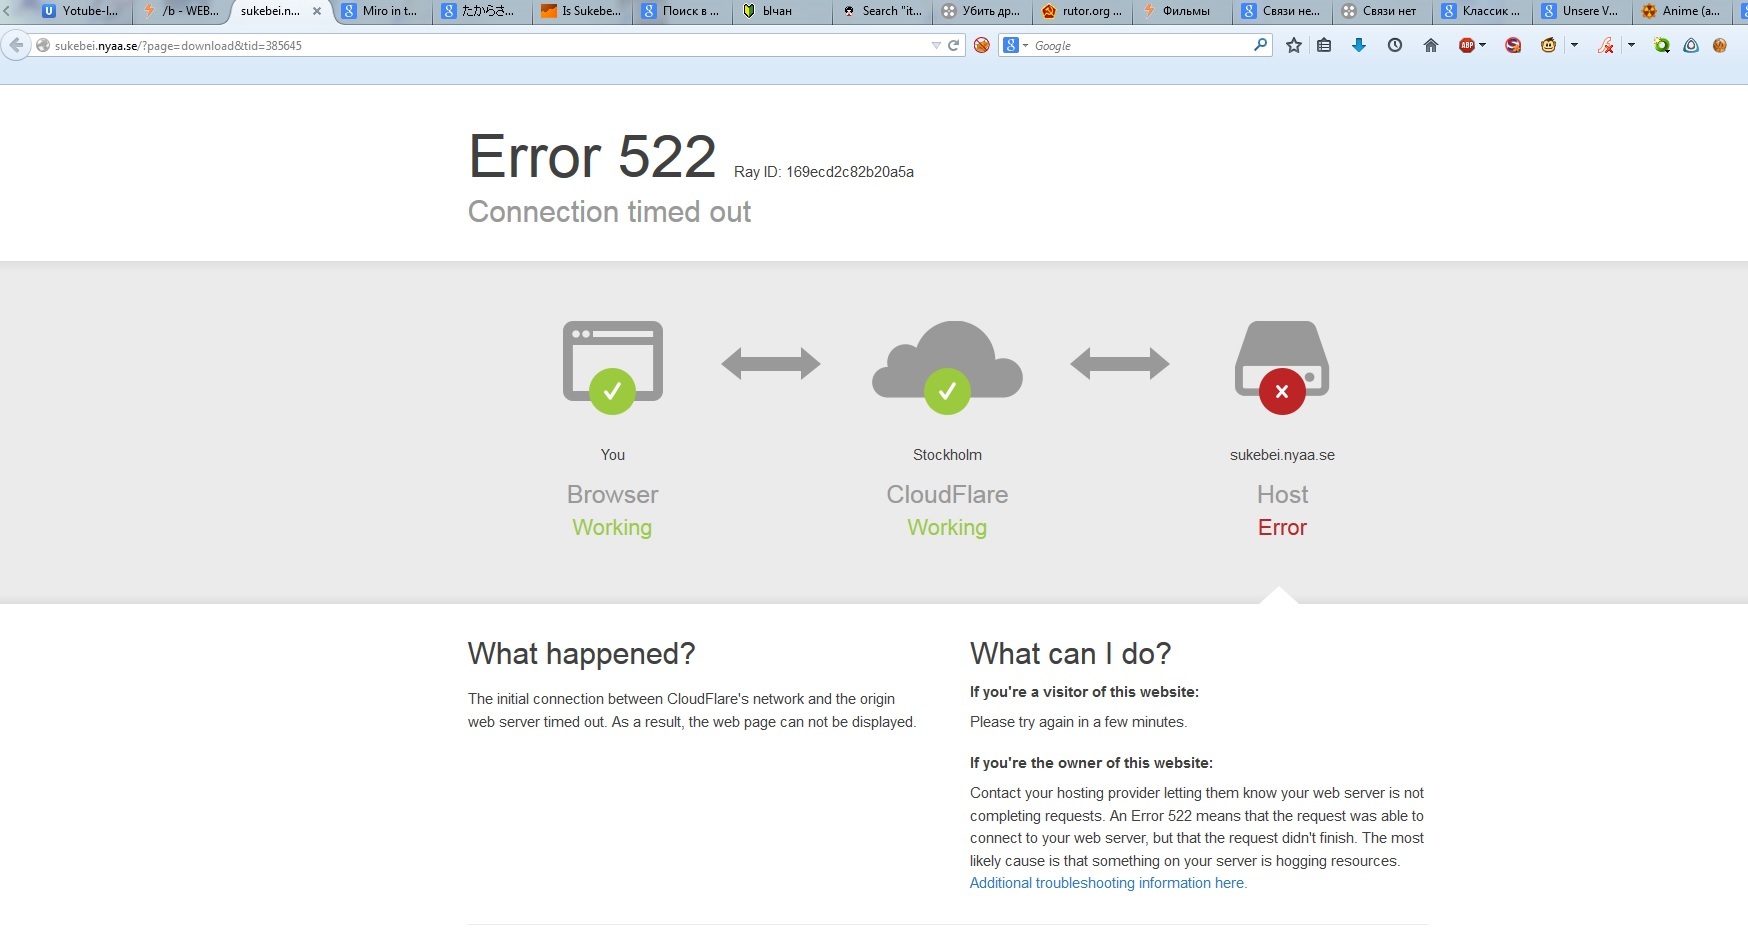The width and height of the screenshot is (1748, 936).
Task: Click the NoScript blocked icon next to reload
Action: [x=982, y=45]
